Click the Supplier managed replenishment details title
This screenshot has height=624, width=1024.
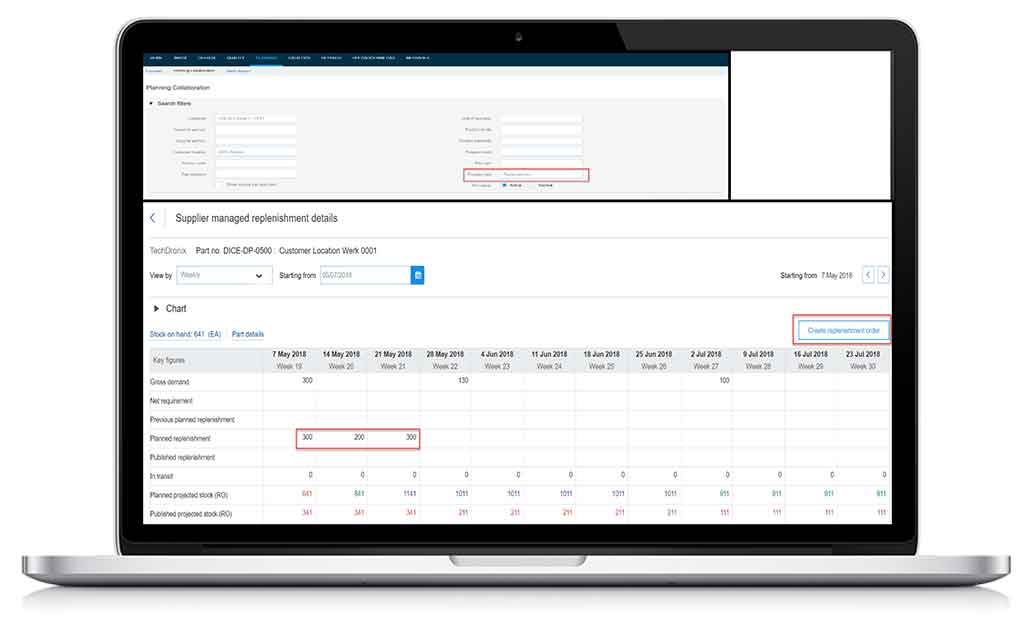pyautogui.click(x=256, y=218)
